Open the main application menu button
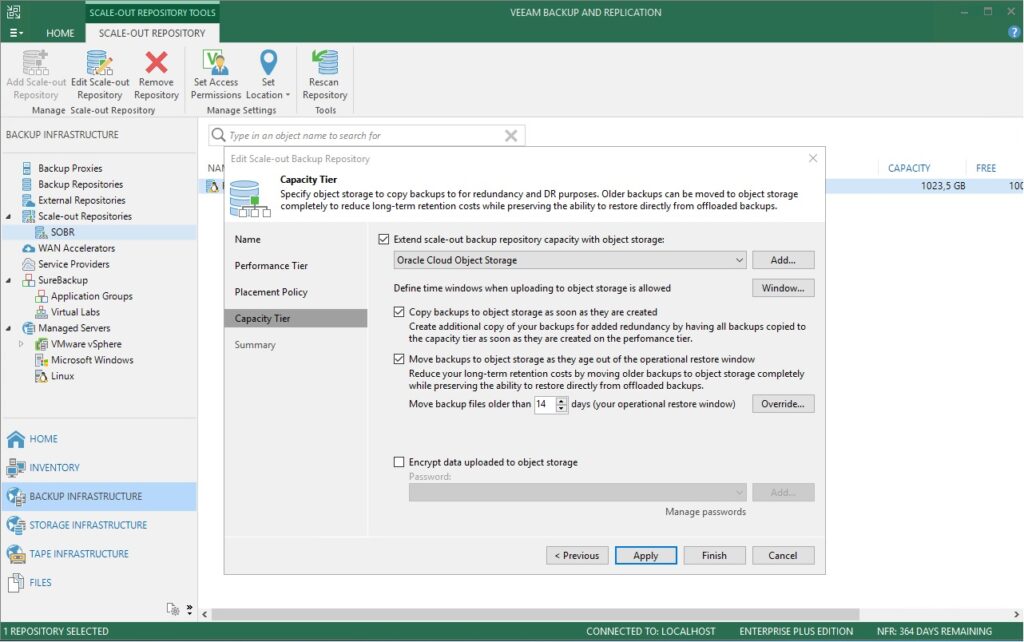Image resolution: width=1024 pixels, height=642 pixels. pos(16,33)
